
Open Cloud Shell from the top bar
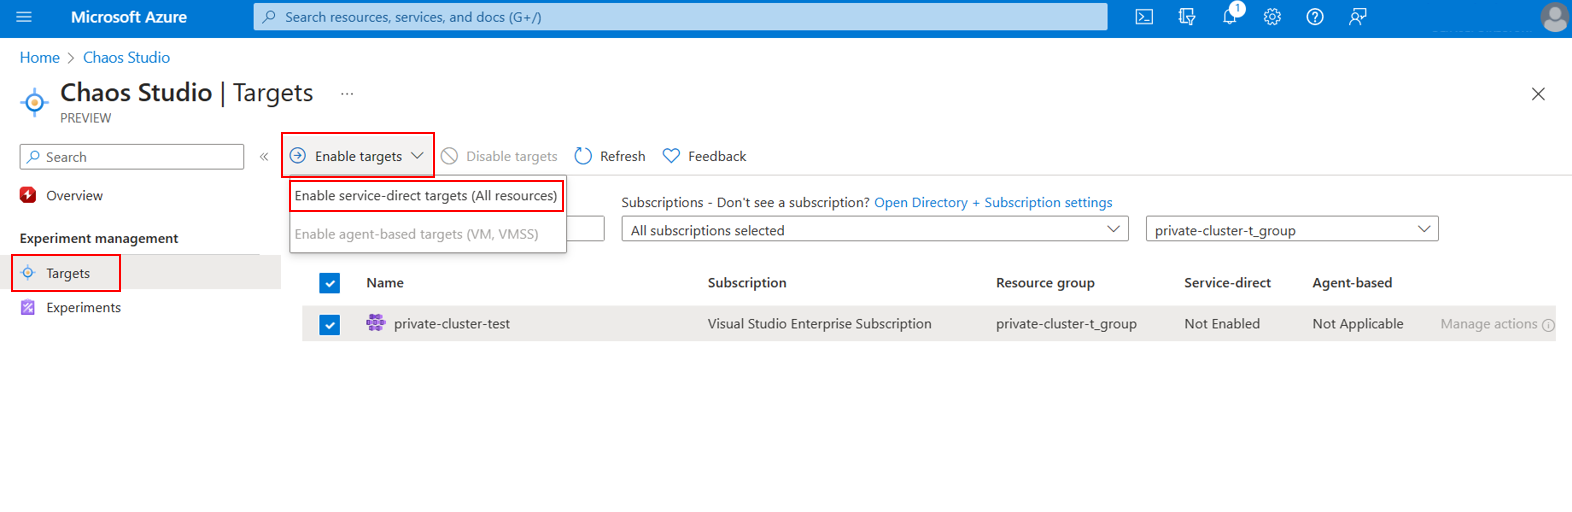point(1144,17)
